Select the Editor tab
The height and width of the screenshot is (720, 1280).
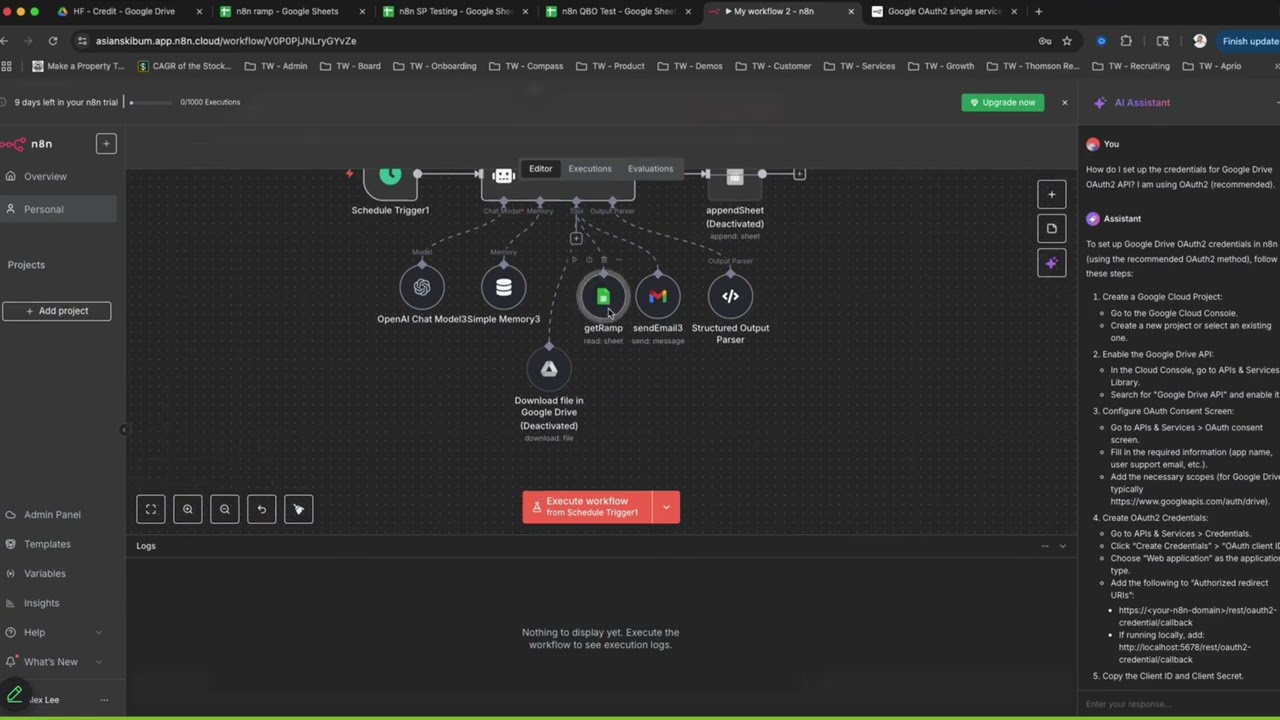(x=540, y=169)
